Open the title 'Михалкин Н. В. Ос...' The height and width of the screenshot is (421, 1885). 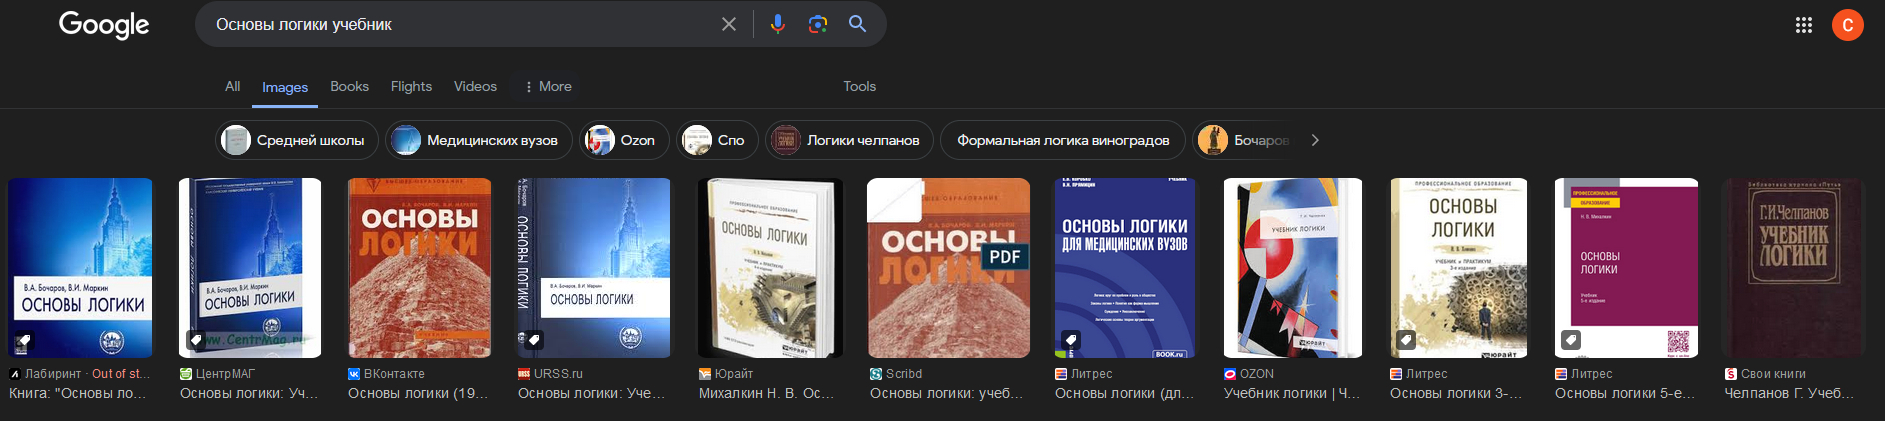click(x=766, y=394)
